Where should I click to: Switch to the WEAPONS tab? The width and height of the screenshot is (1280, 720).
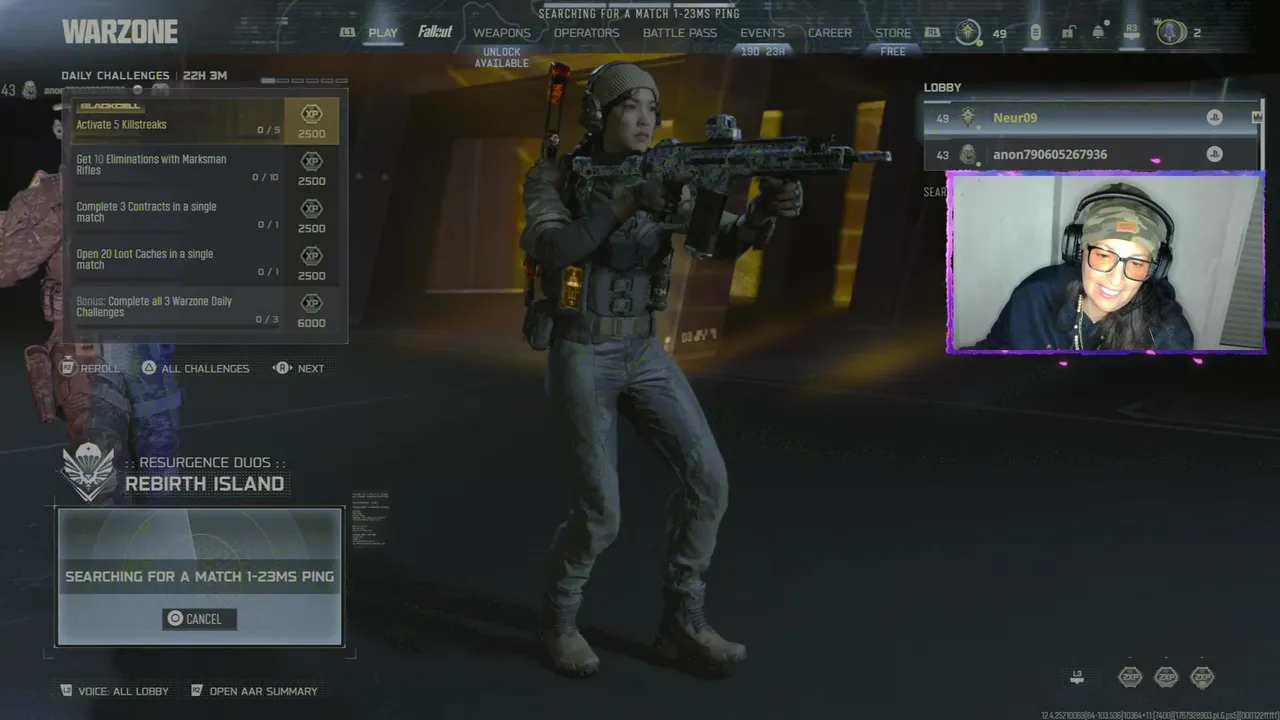pyautogui.click(x=502, y=33)
